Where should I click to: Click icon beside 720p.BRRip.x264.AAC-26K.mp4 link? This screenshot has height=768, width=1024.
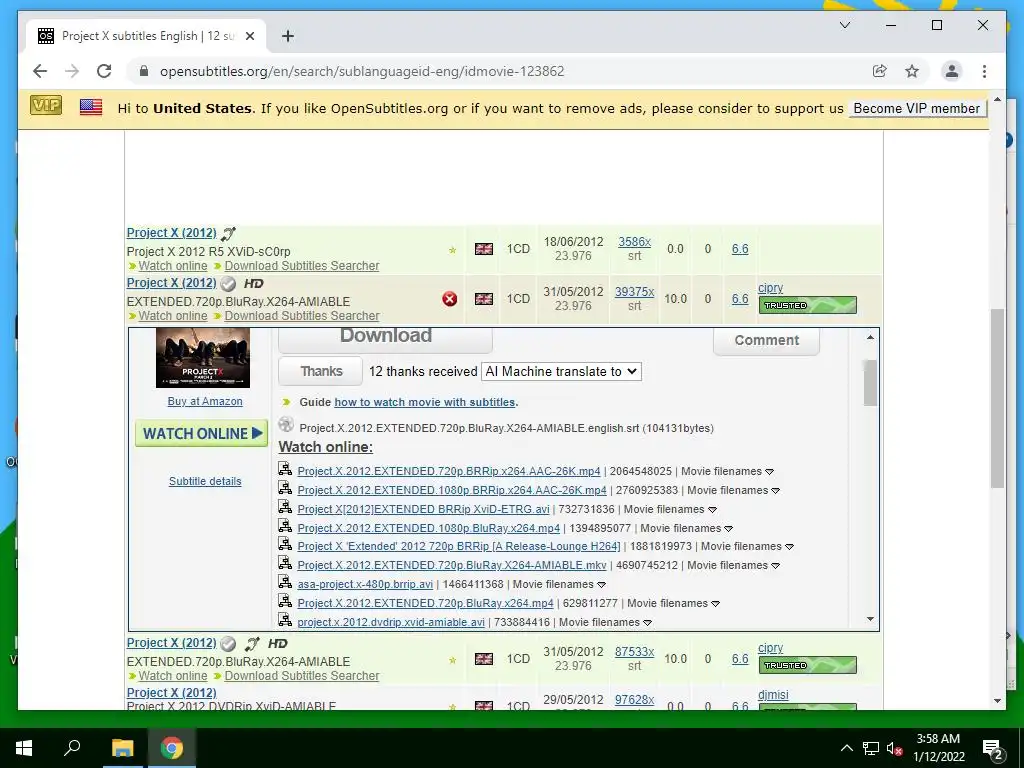[285, 469]
